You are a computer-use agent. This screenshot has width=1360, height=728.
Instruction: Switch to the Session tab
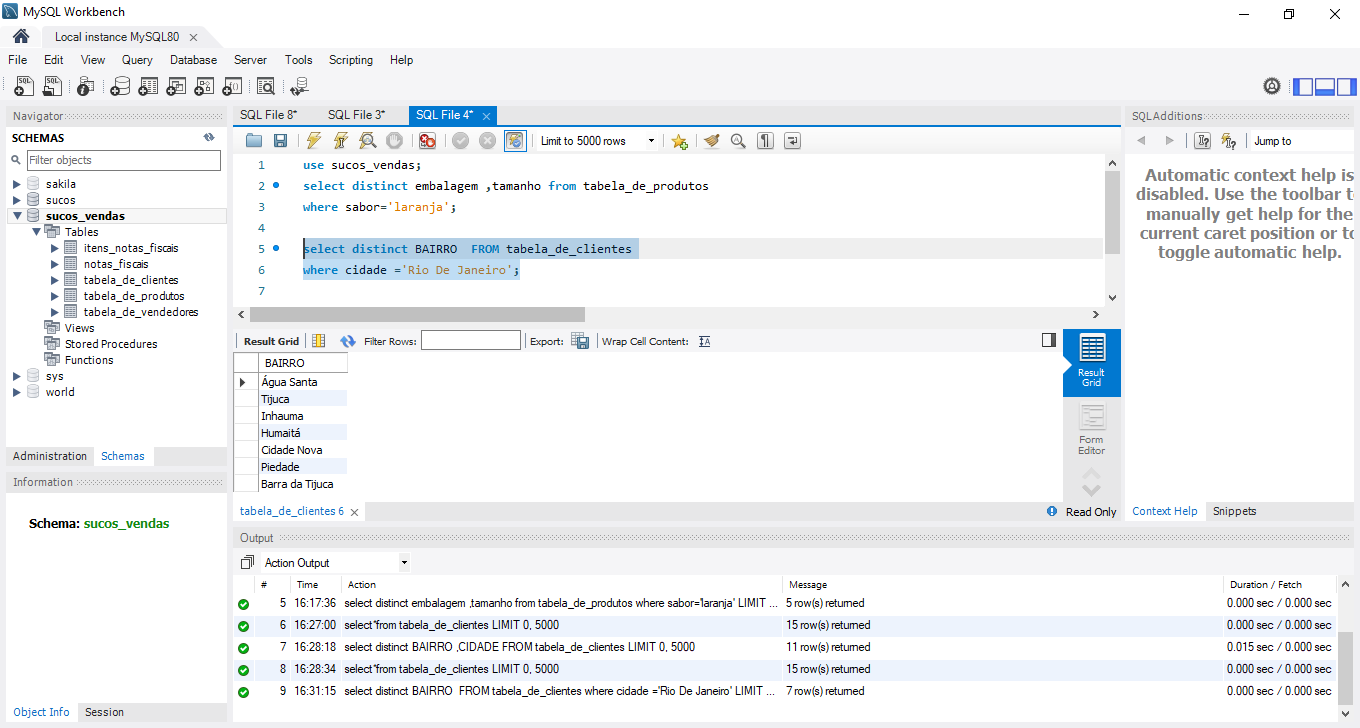coord(104,712)
